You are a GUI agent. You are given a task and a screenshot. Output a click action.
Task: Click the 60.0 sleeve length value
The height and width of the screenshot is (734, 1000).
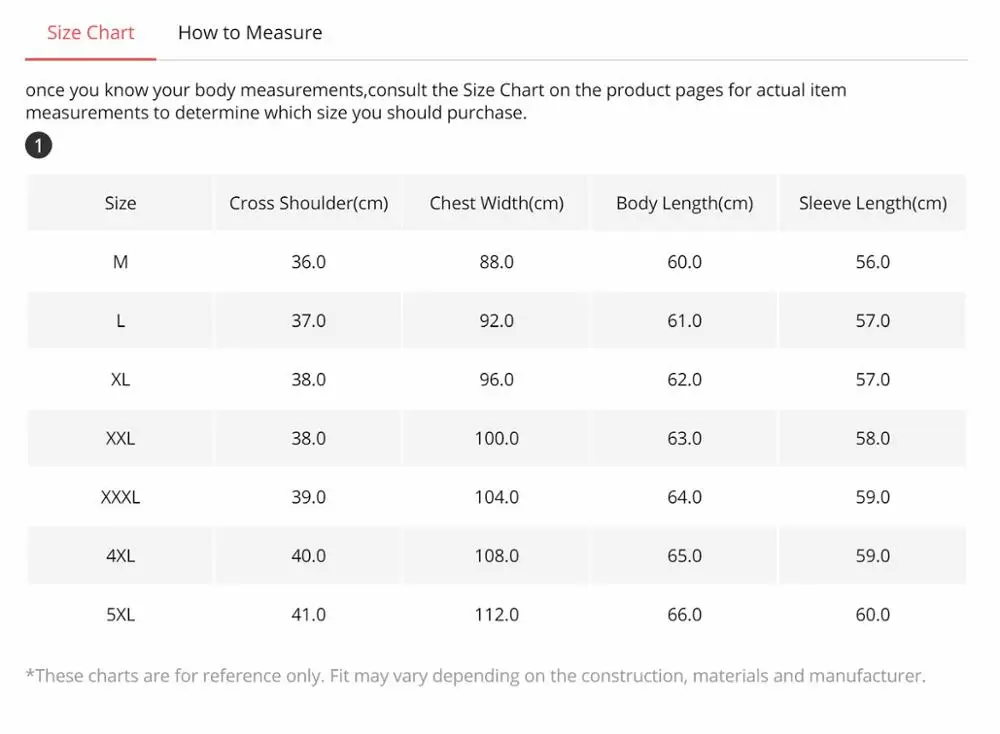[x=872, y=615]
